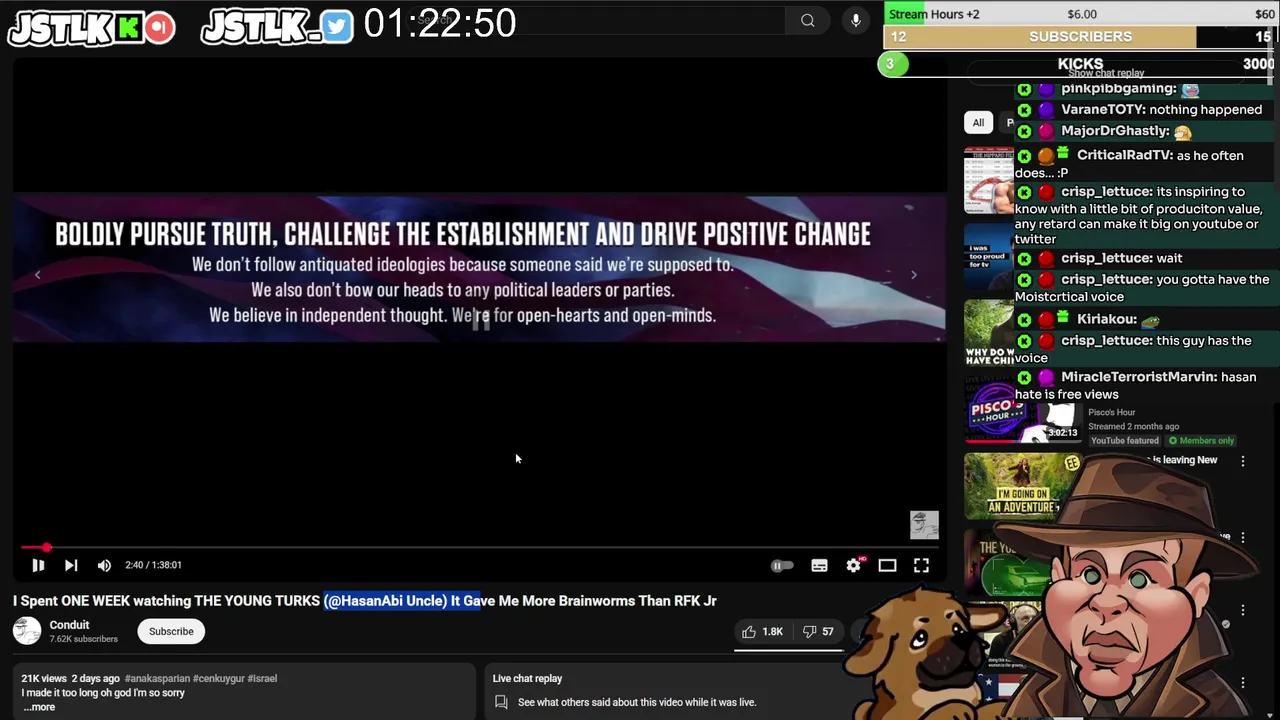The width and height of the screenshot is (1280, 720).
Task: Click the Members only badge
Action: pyautogui.click(x=1201, y=441)
